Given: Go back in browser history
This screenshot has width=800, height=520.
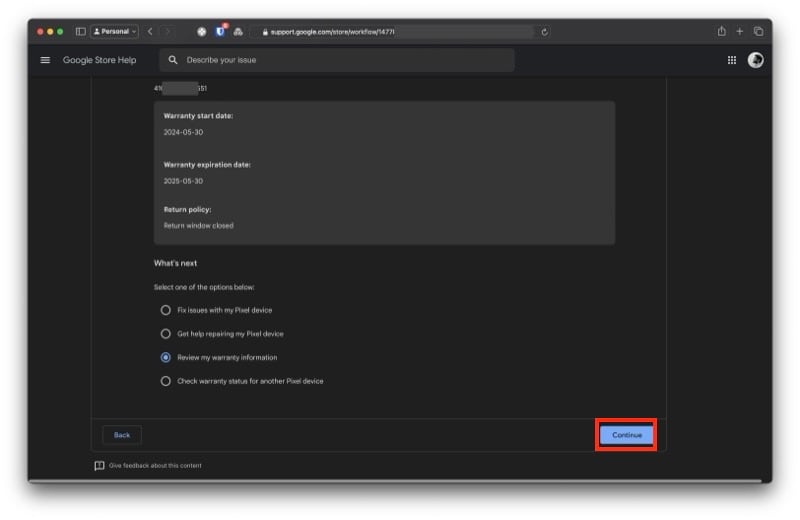Looking at the screenshot, I should point(150,32).
